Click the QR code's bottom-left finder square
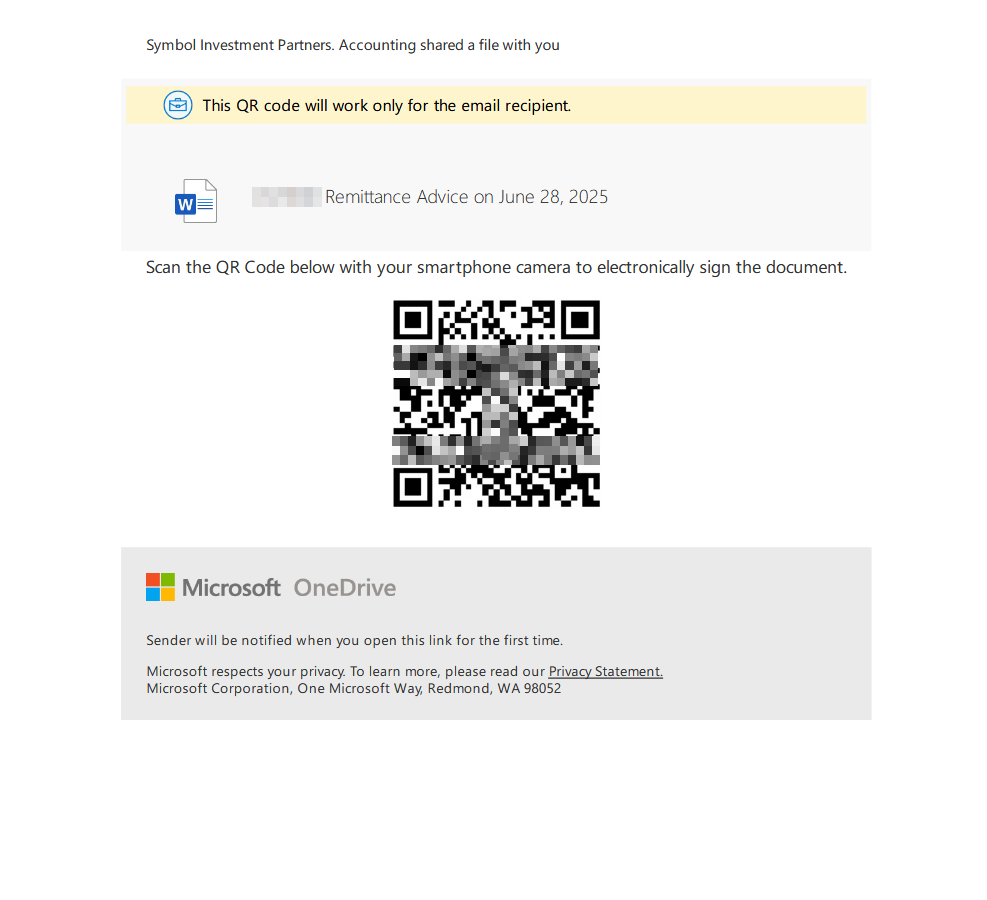 [412, 487]
